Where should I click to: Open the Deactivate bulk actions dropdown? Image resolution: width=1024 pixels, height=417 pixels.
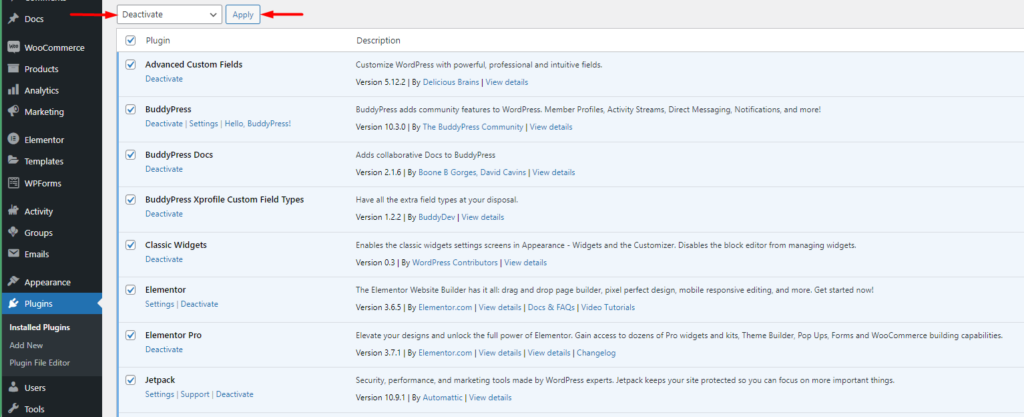169,14
